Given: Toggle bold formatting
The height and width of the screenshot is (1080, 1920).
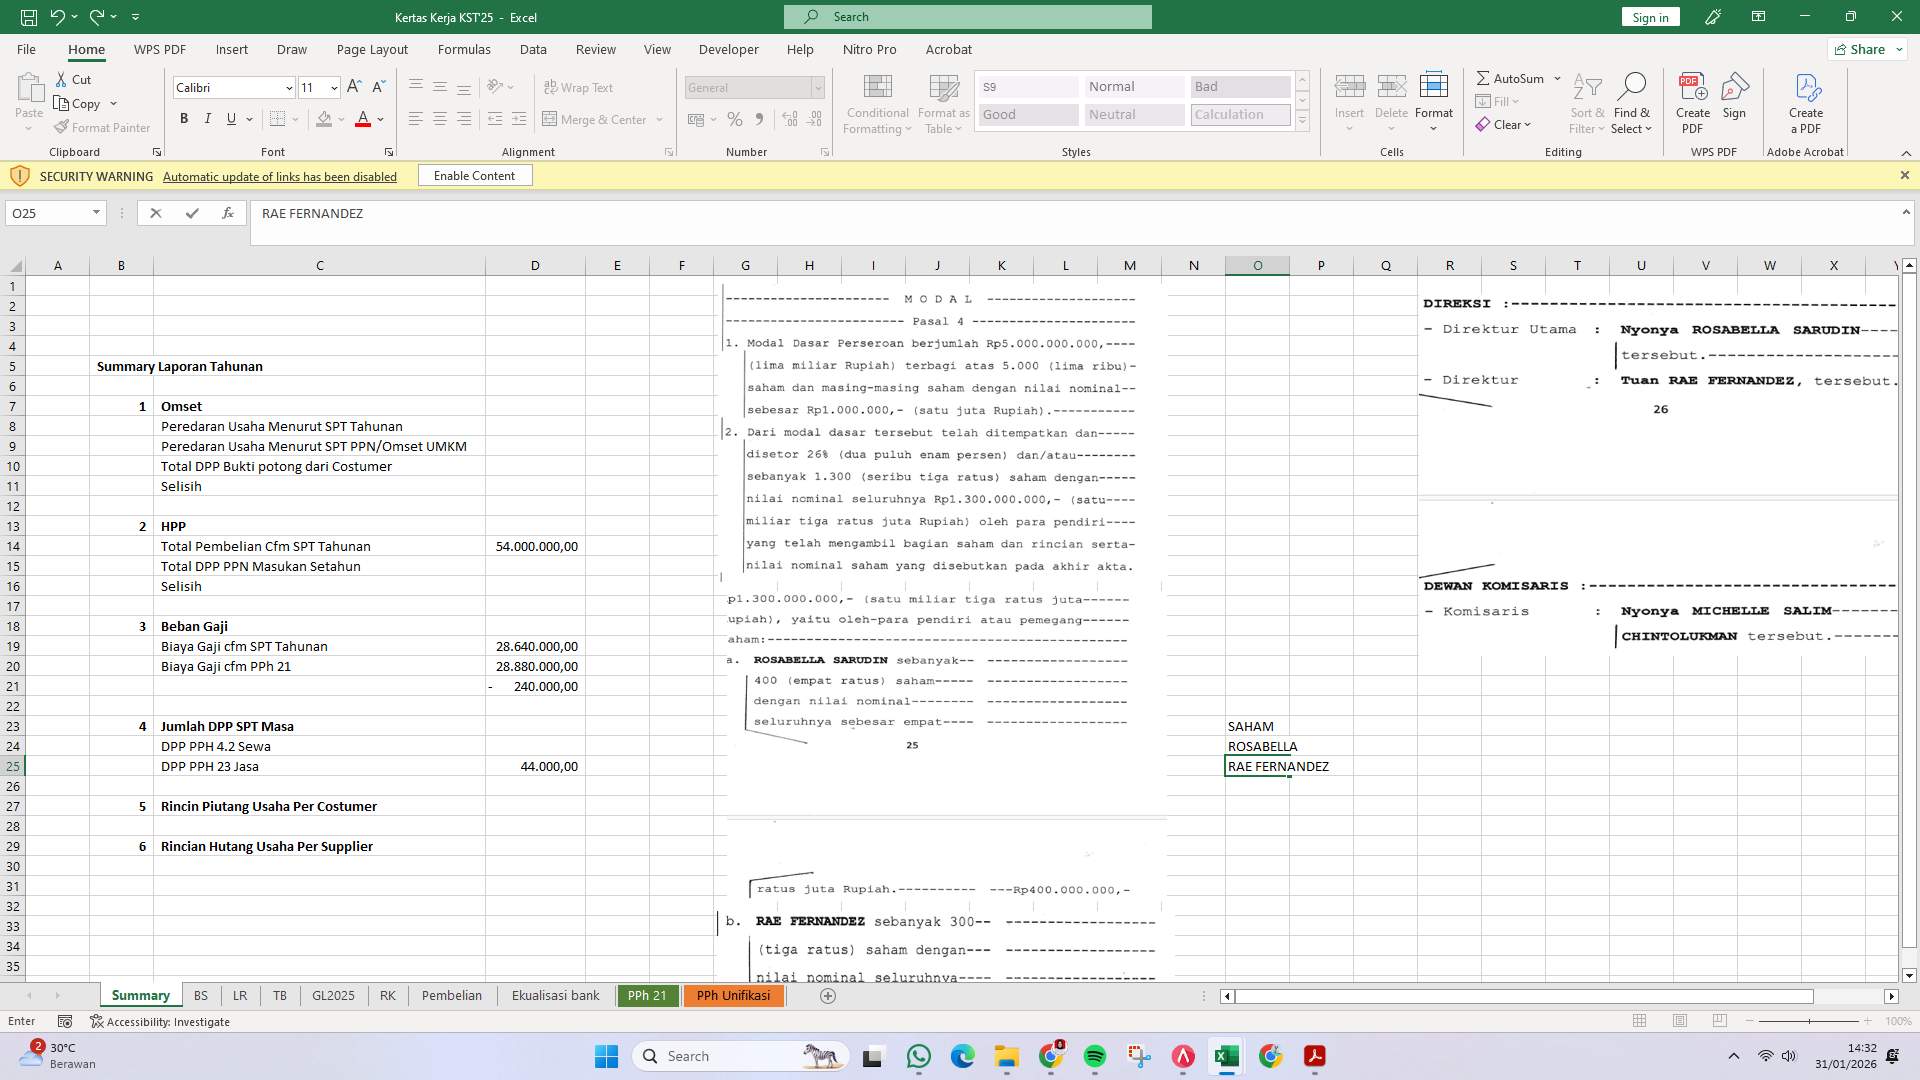Looking at the screenshot, I should click(x=184, y=118).
